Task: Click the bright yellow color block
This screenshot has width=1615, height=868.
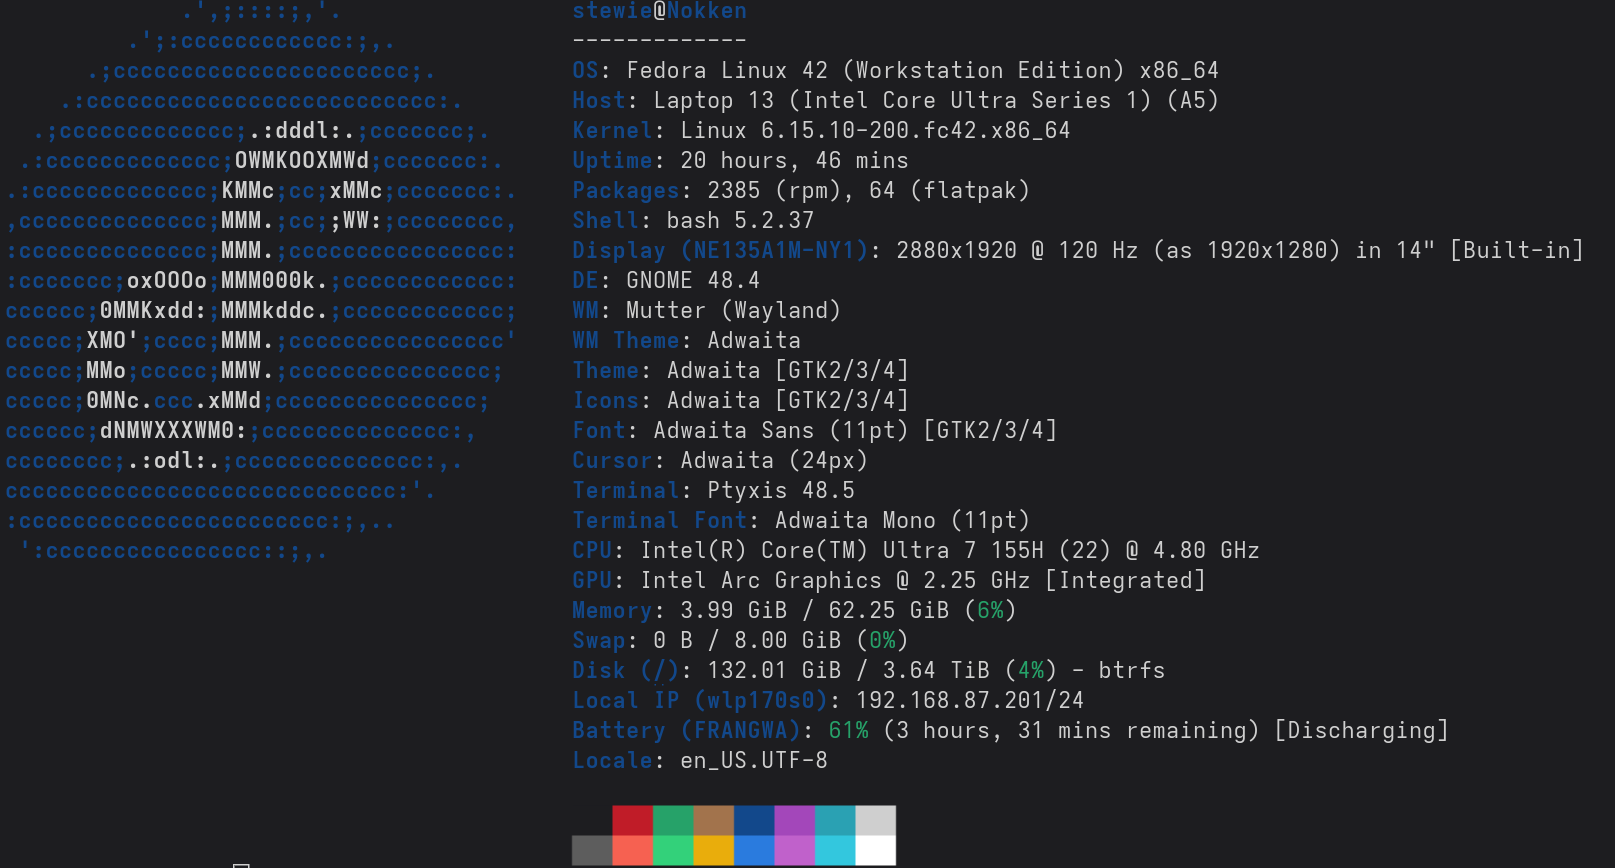Action: point(713,850)
